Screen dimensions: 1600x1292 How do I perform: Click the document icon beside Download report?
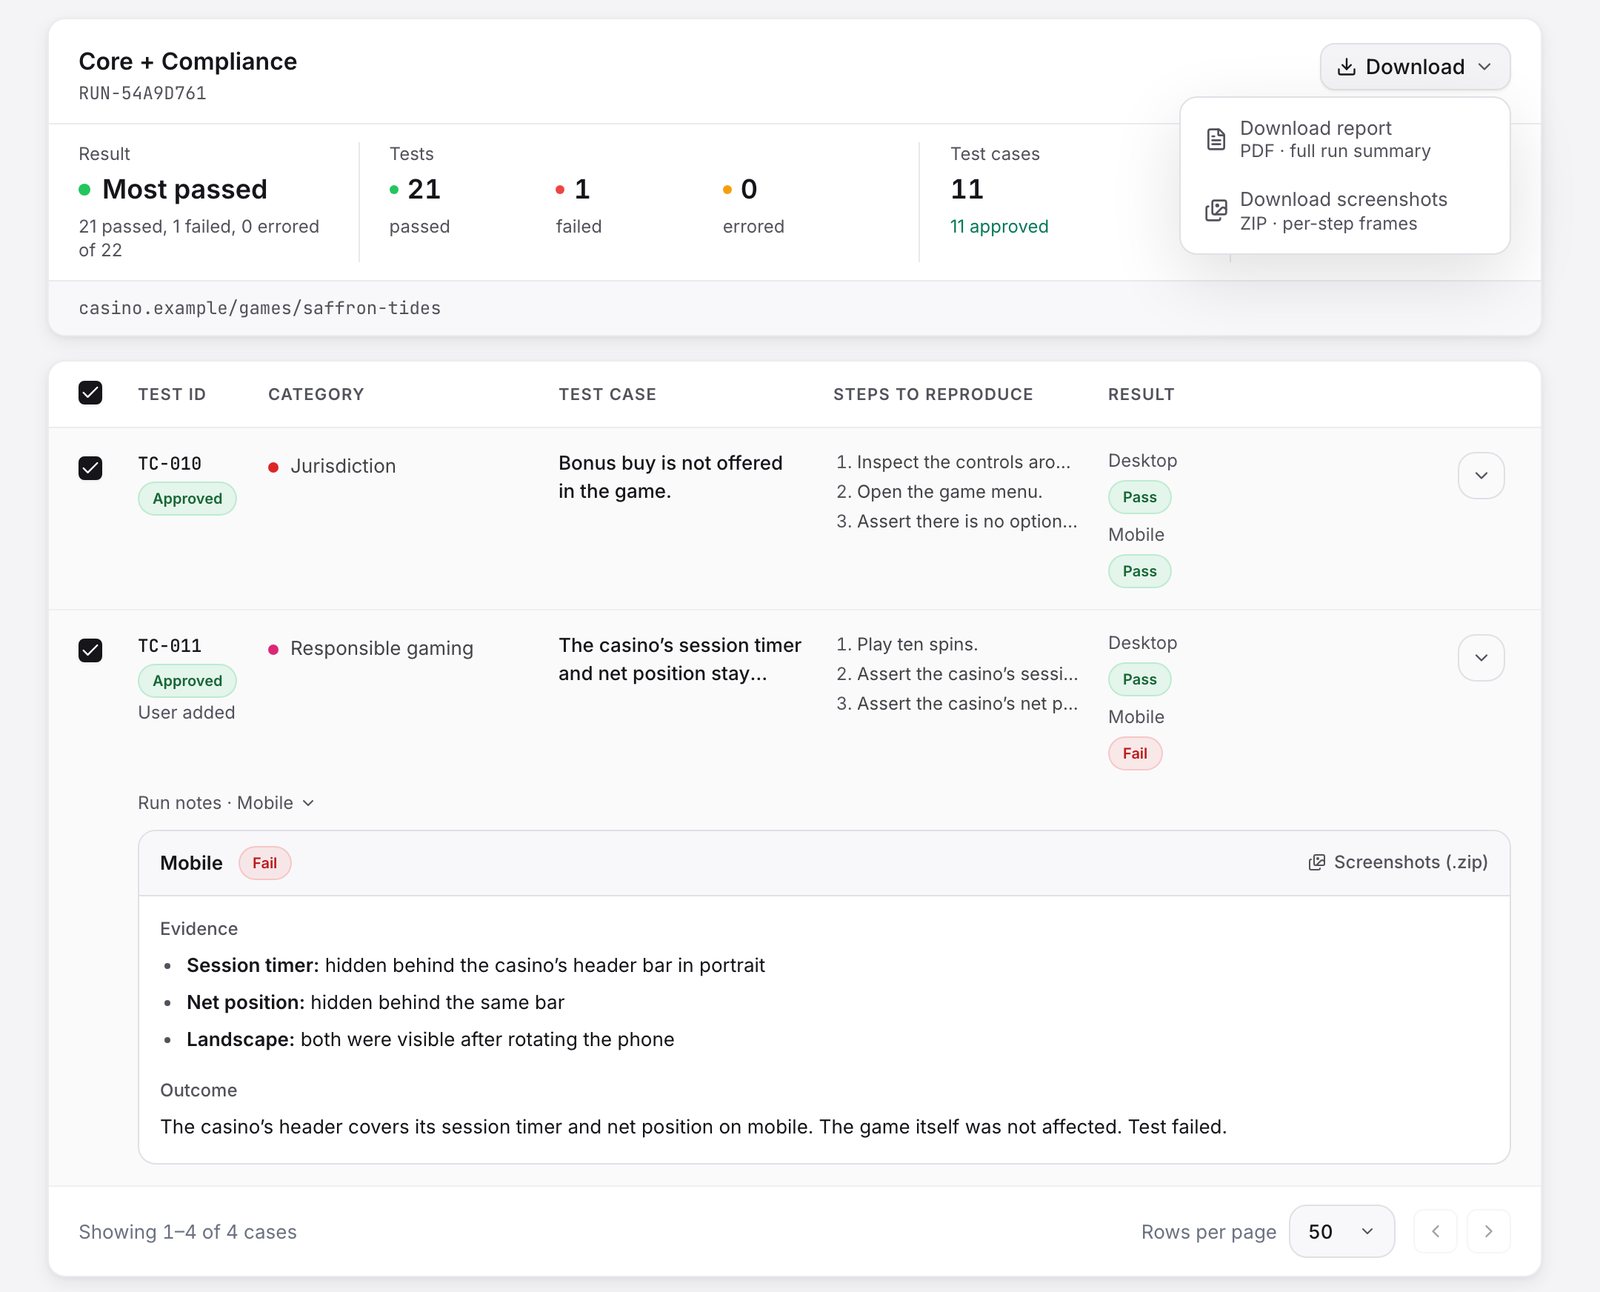pyautogui.click(x=1216, y=139)
